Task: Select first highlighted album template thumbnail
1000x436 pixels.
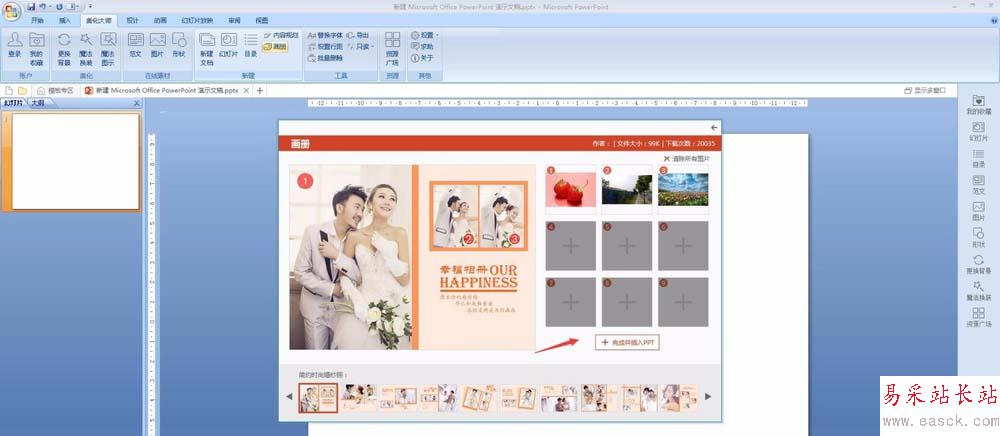Action: click(x=318, y=398)
